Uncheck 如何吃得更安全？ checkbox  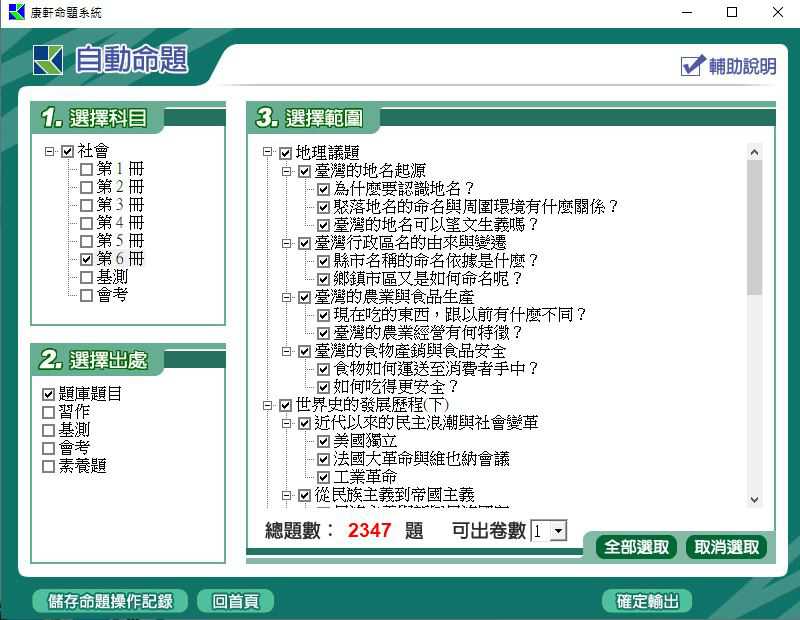[323, 387]
